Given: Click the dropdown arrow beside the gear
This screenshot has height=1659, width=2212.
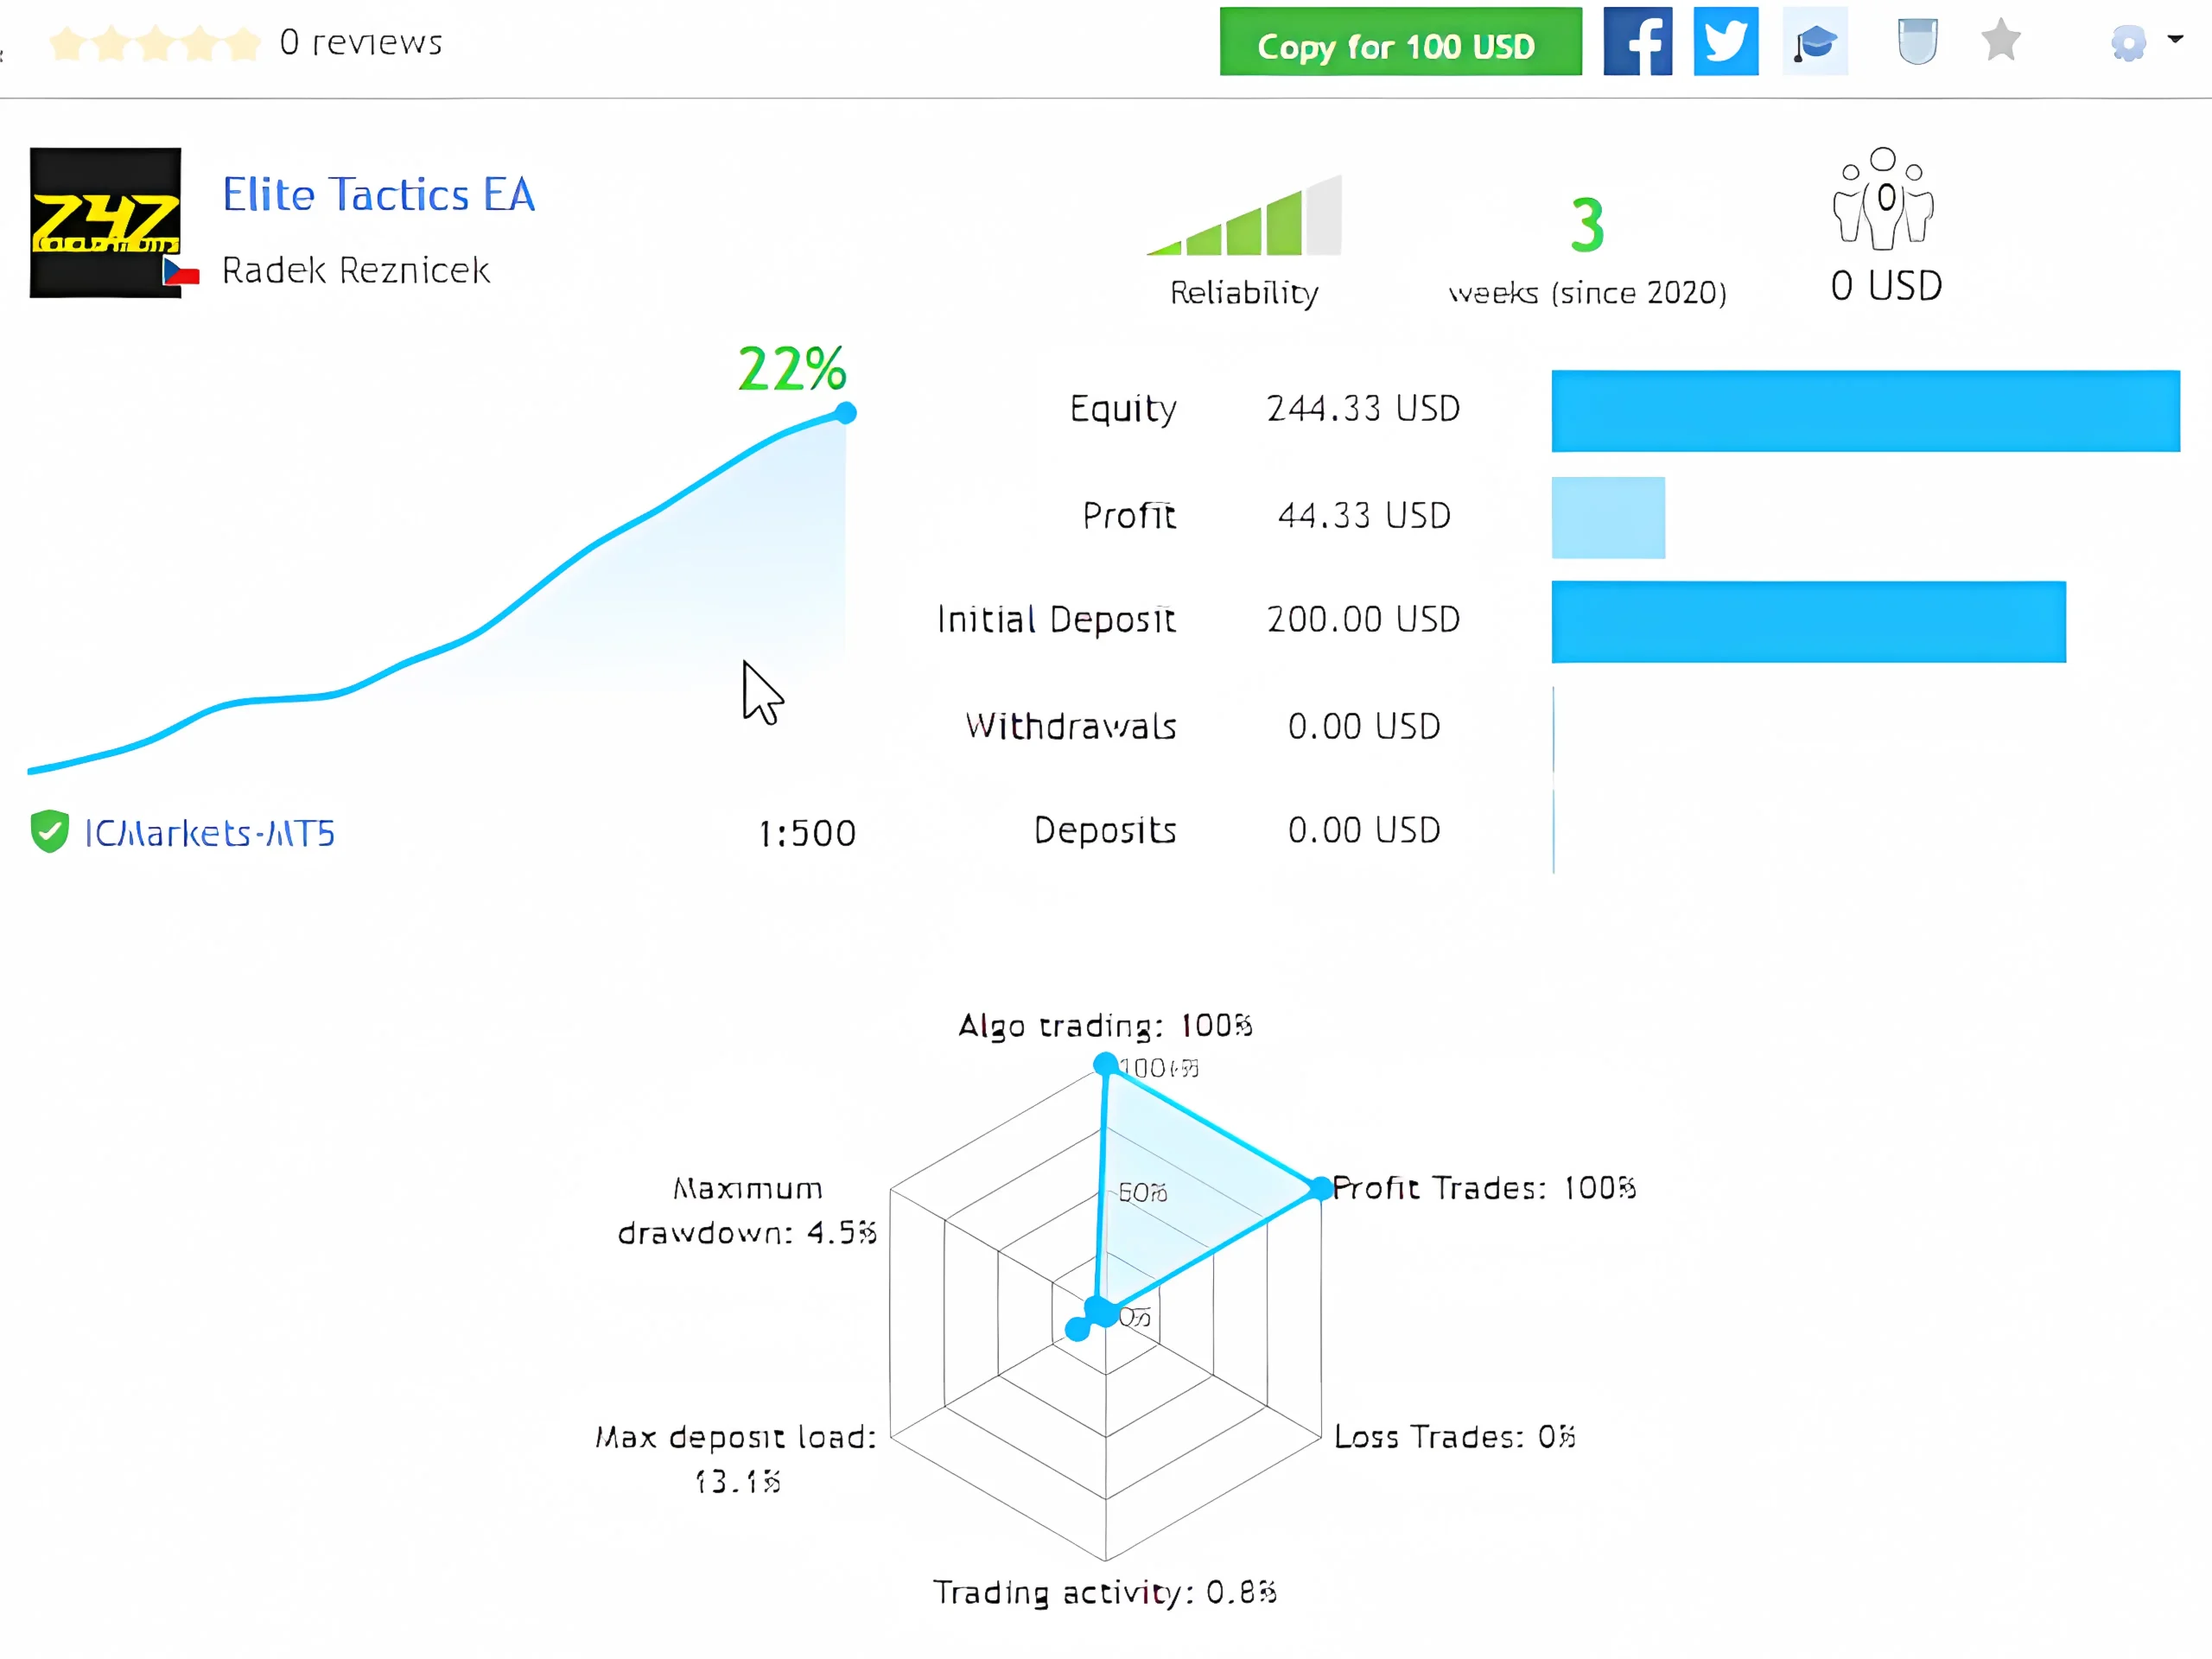Looking at the screenshot, I should click(x=2175, y=39).
